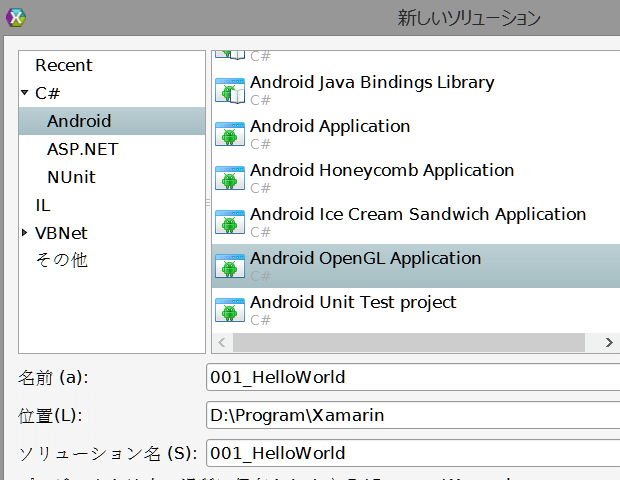Click the Xamarin Studio logo icon

tap(16, 17)
